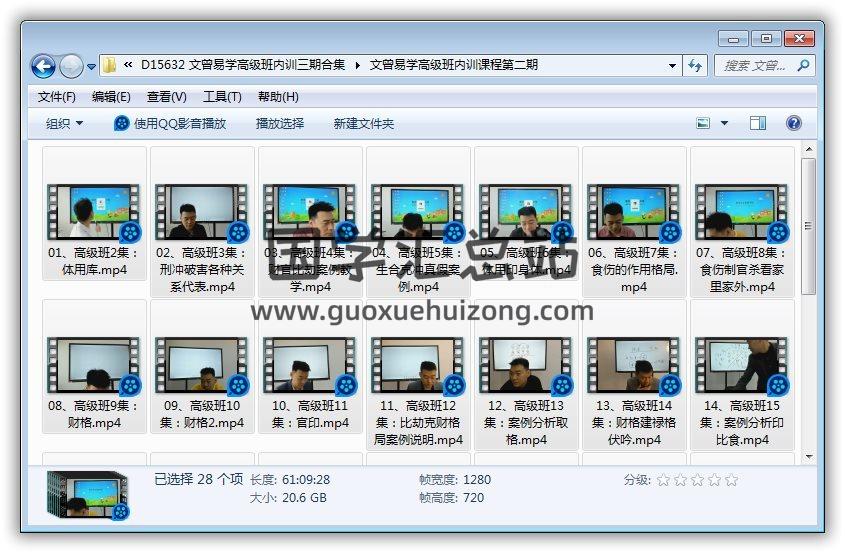
Task: Click filename text 财格2.mp4
Action: click(214, 423)
